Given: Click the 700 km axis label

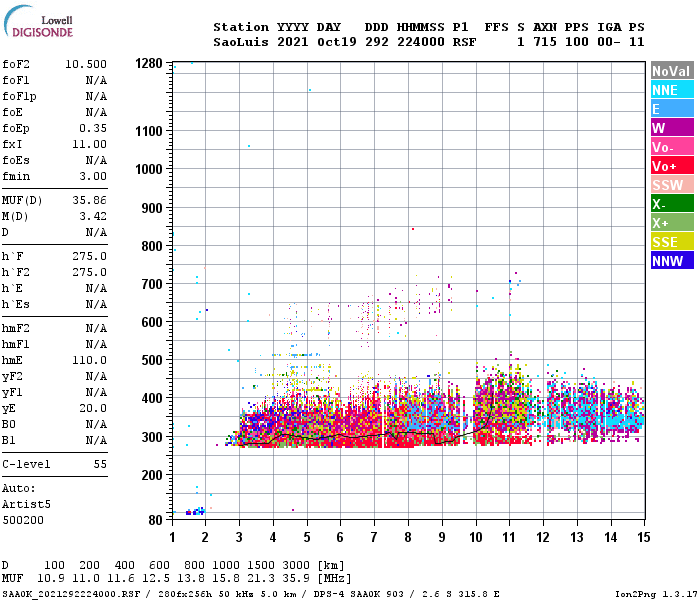Looking at the screenshot, I should click(x=152, y=284).
